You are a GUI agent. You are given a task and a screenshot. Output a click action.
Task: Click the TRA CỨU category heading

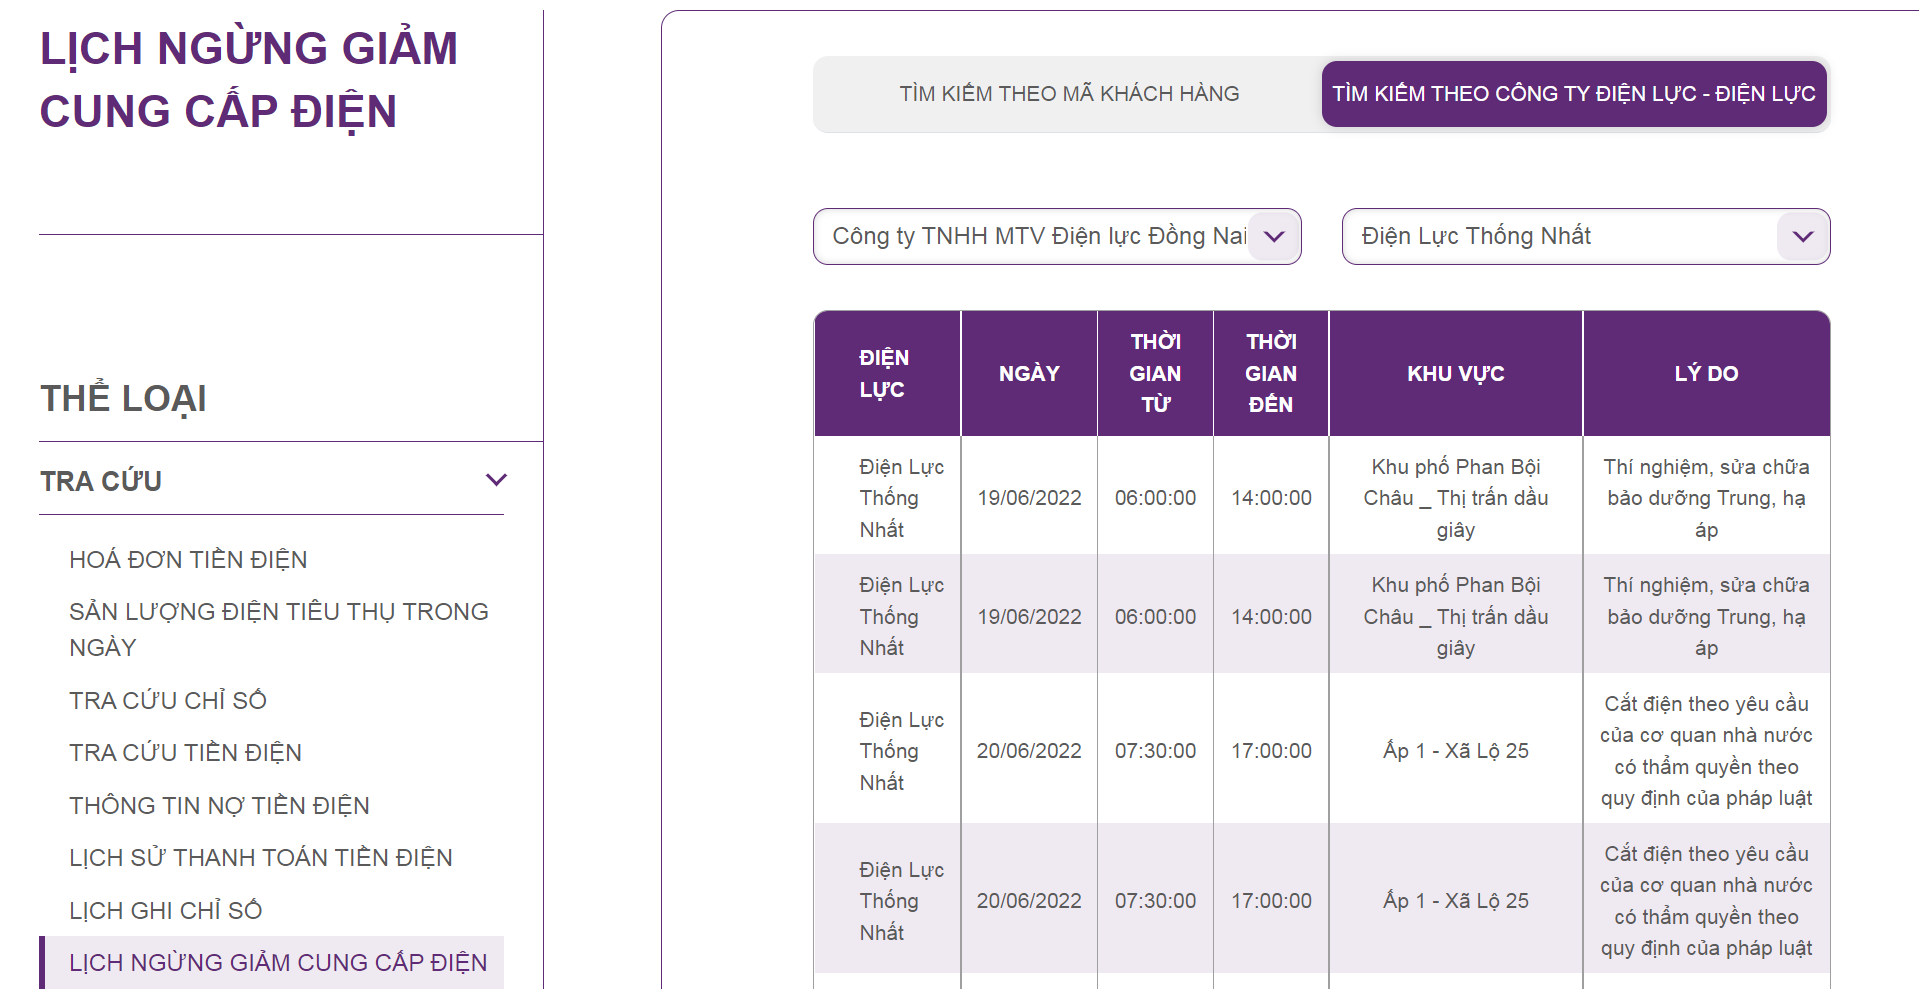101,481
